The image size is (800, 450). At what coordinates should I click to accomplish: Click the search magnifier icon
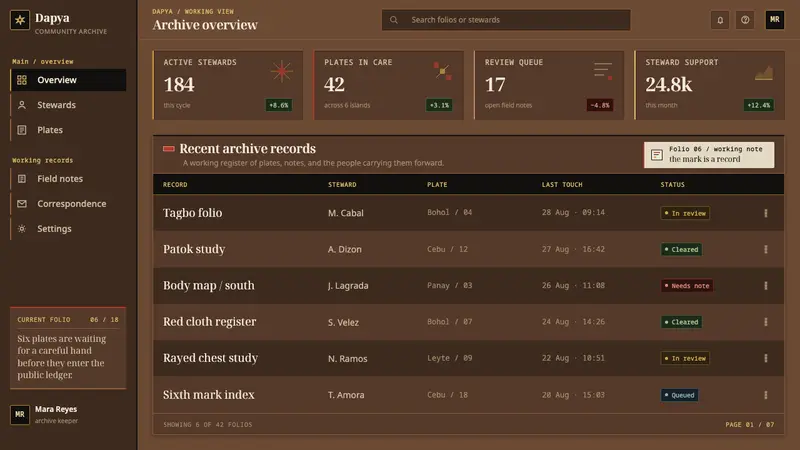[394, 20]
